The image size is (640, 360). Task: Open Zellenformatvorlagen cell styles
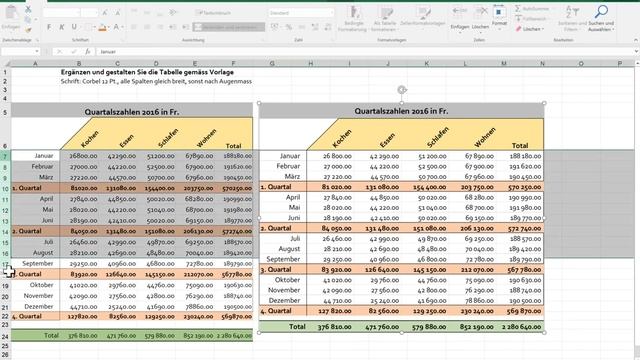pyautogui.click(x=422, y=16)
